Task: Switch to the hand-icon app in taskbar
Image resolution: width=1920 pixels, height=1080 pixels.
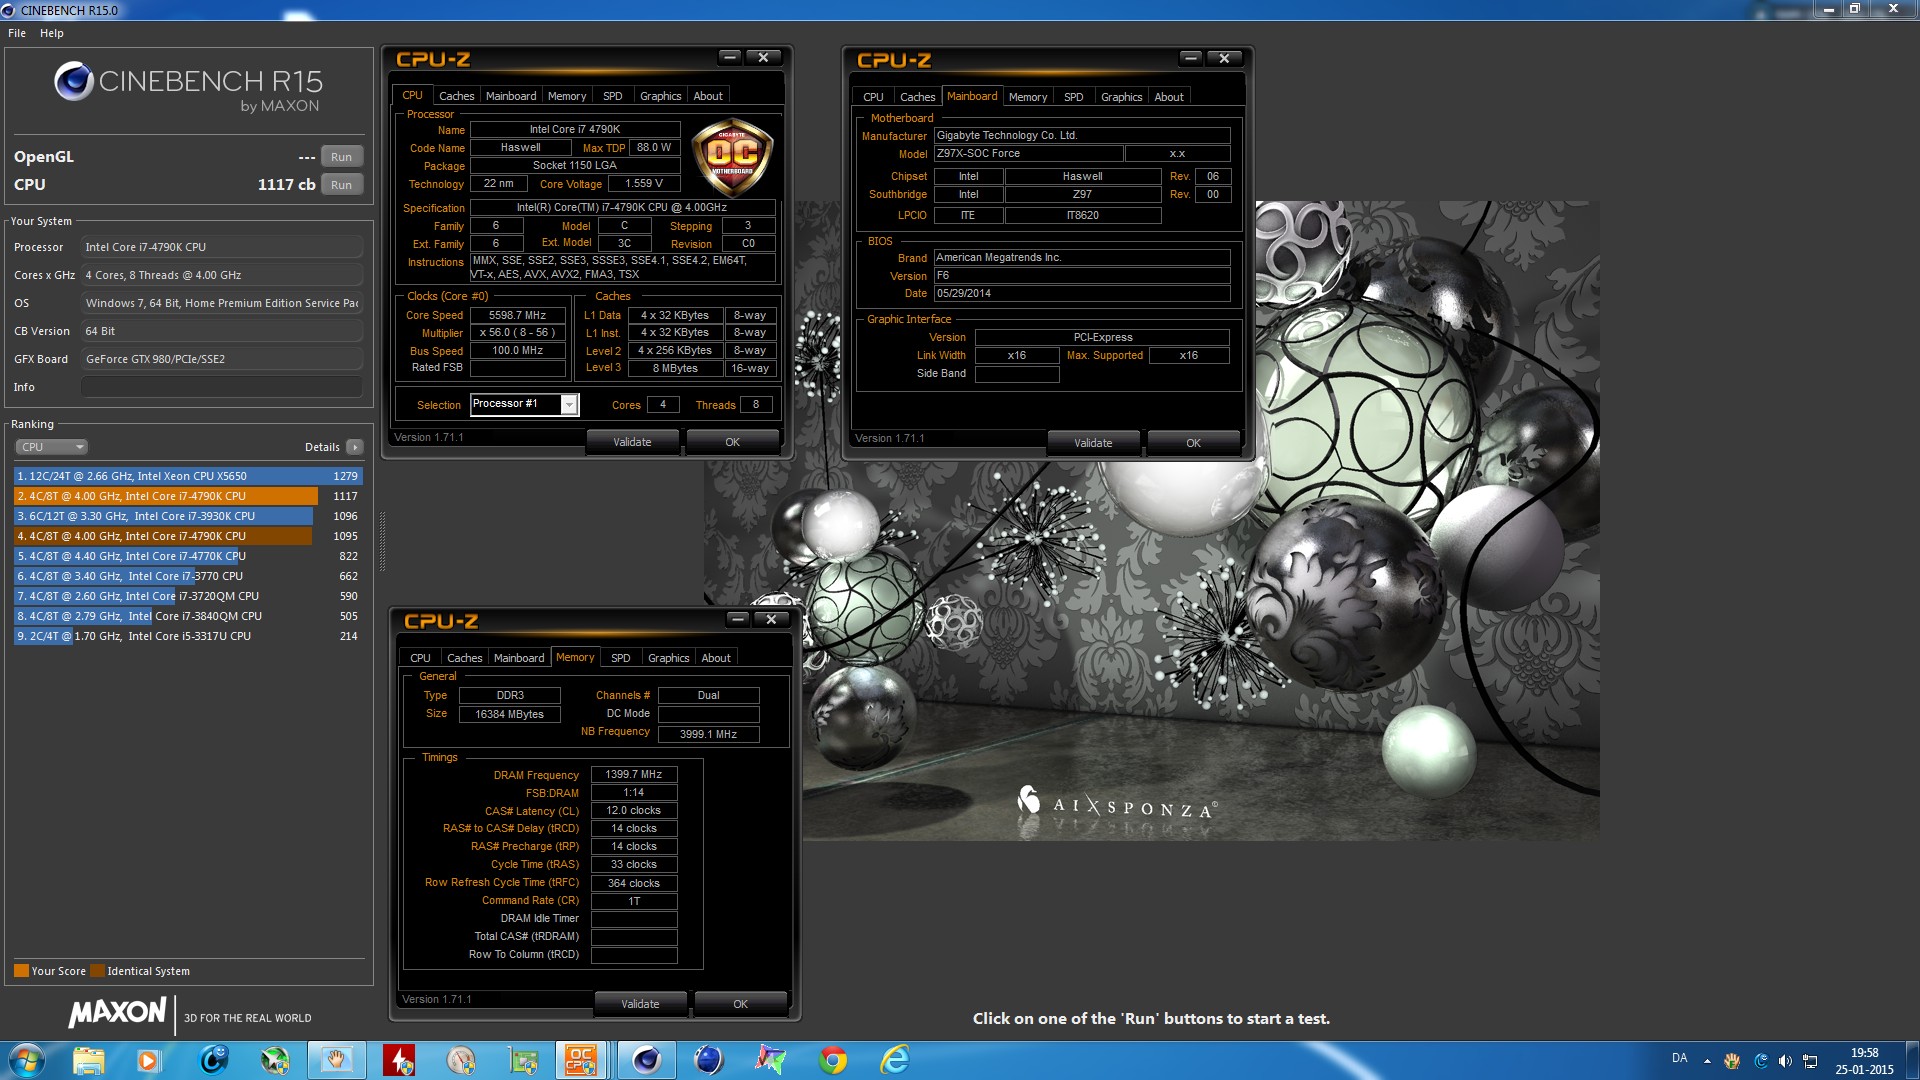Action: [337, 1060]
